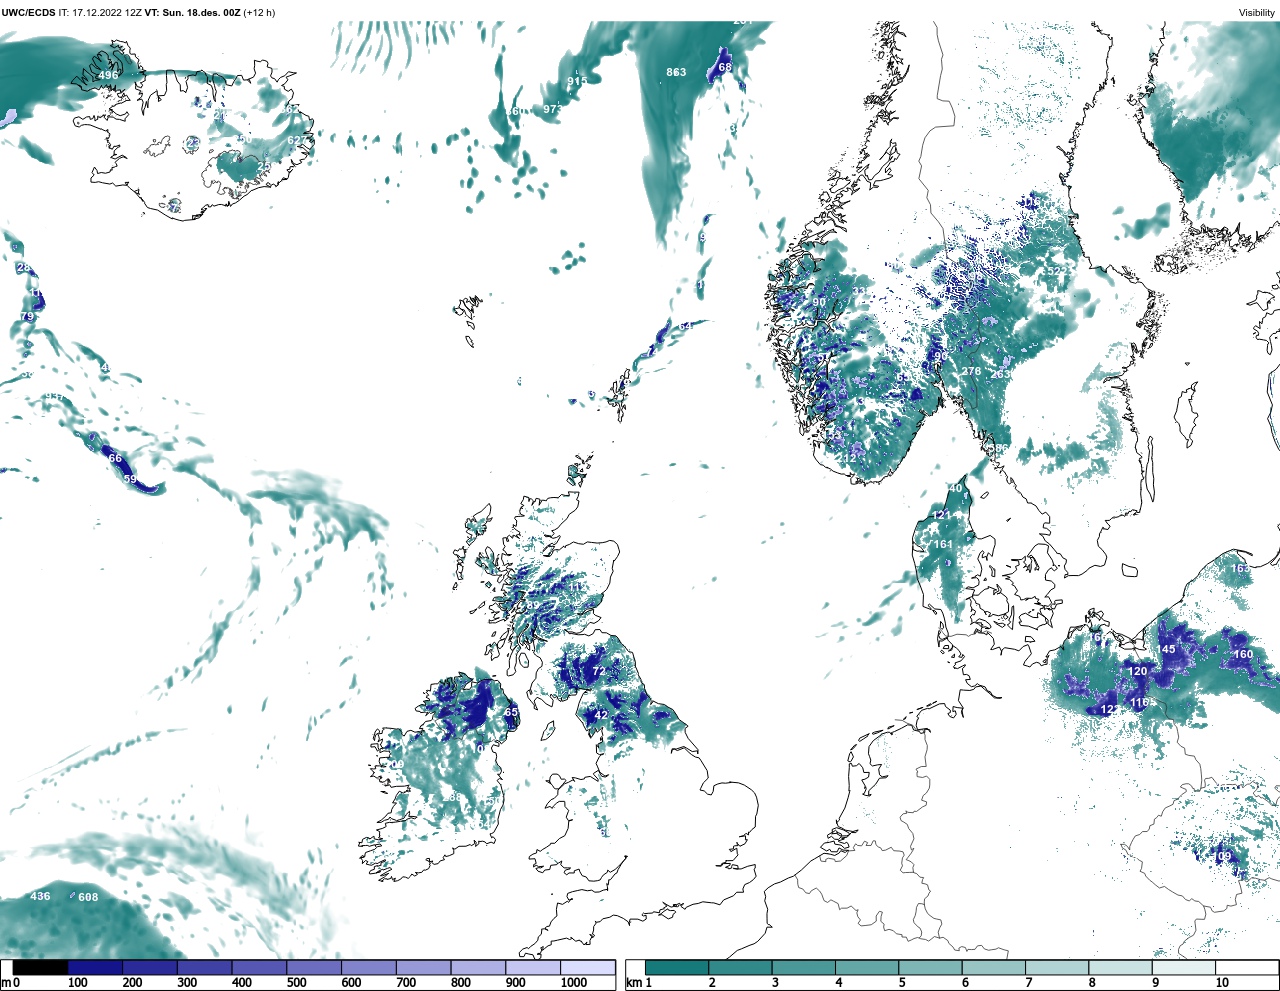Click the 'Visibility' title text
The image size is (1280, 991).
1257,13
